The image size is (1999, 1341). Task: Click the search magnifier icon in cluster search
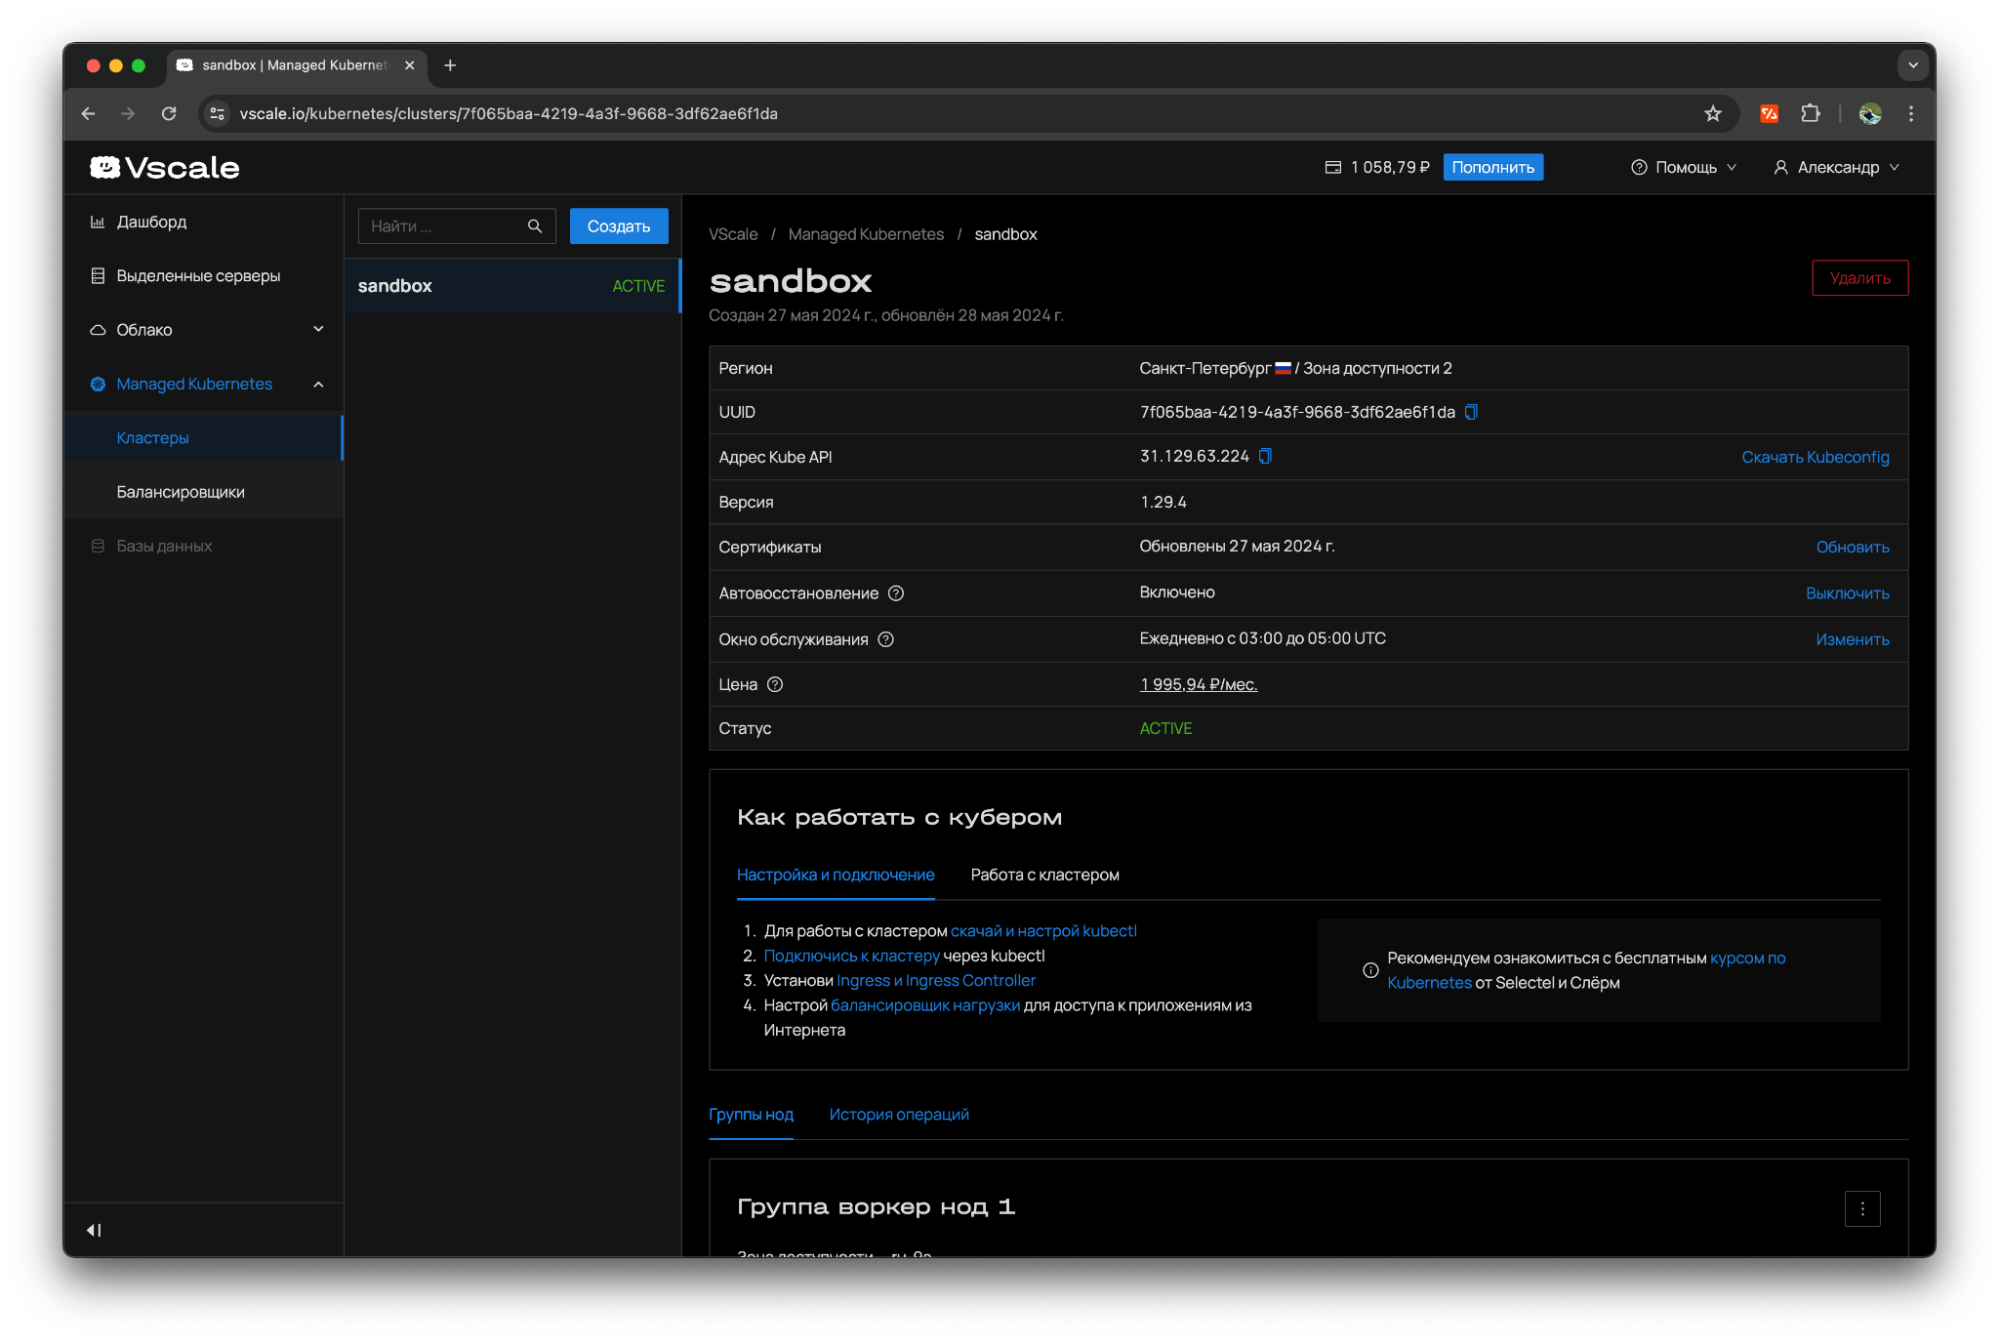(x=535, y=226)
